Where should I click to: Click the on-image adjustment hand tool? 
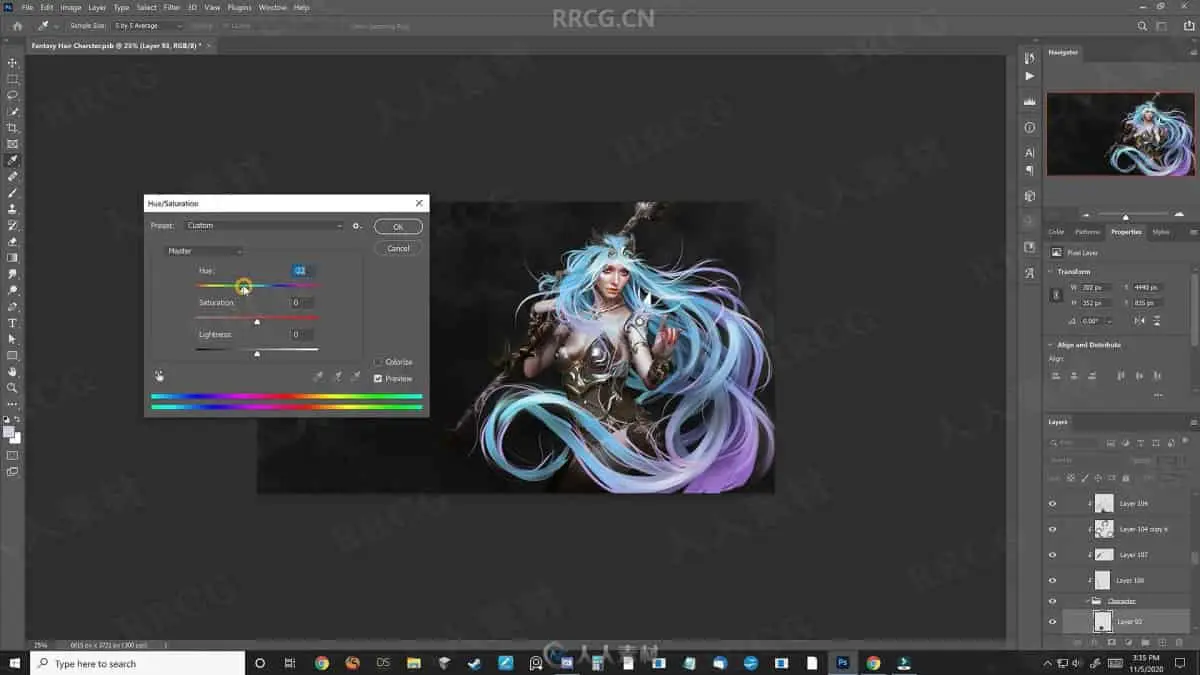tap(159, 376)
